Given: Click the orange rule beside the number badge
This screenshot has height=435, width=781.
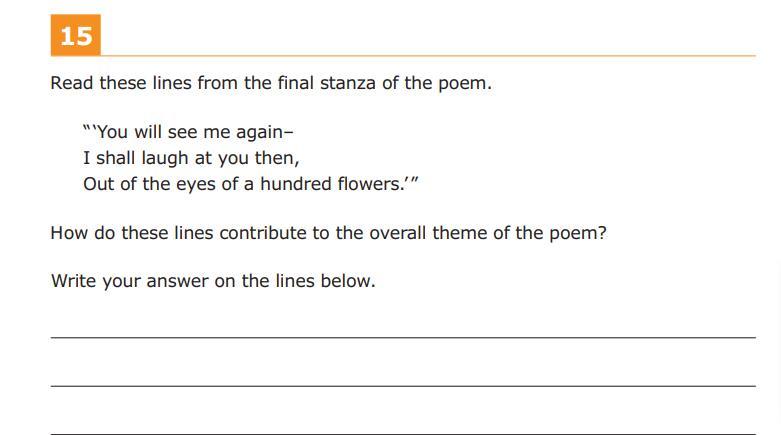Looking at the screenshot, I should click(x=428, y=56).
